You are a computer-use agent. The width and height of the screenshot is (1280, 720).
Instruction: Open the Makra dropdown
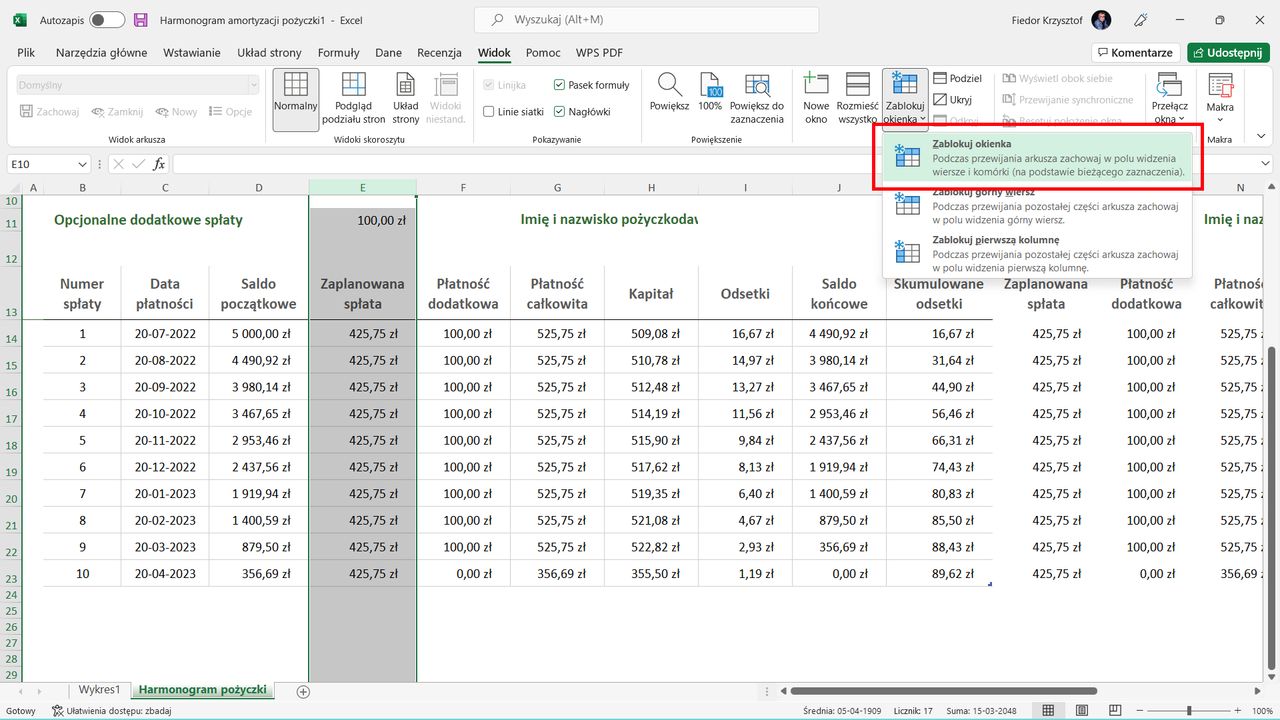[x=1219, y=97]
